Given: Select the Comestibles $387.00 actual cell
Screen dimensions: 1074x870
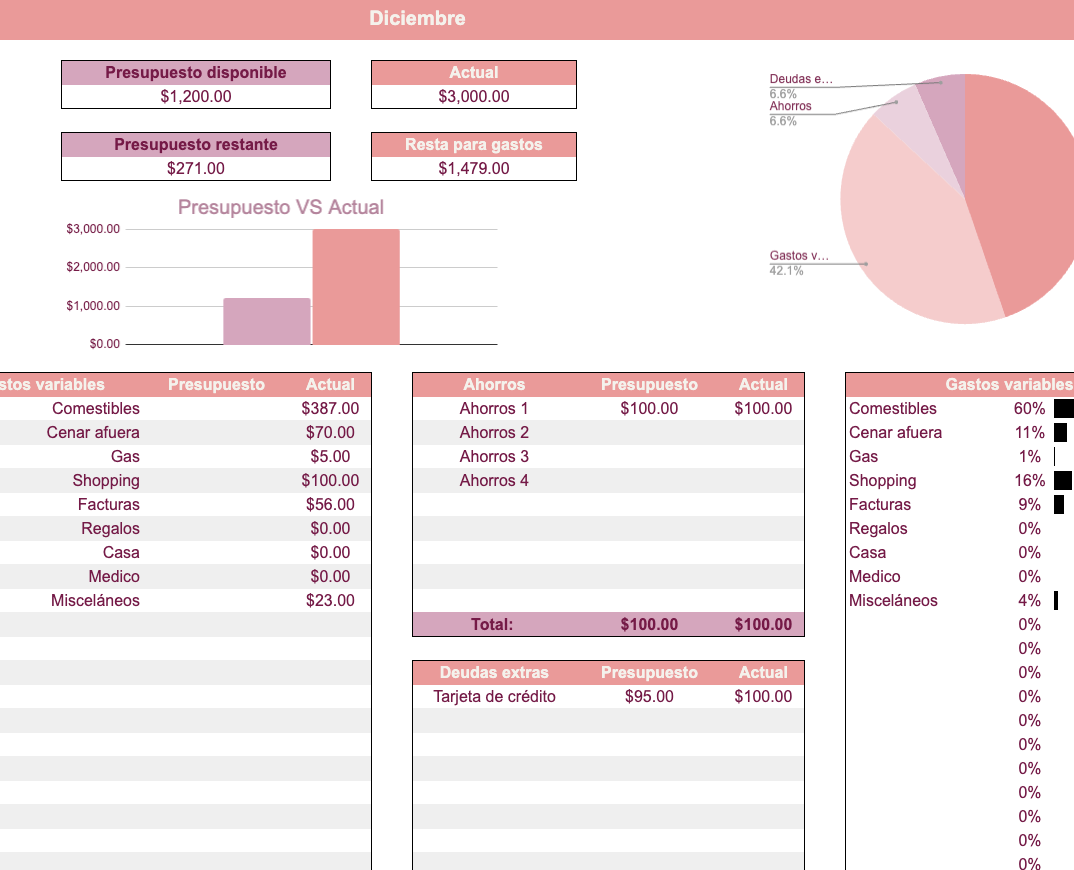Looking at the screenshot, I should pyautogui.click(x=330, y=409).
